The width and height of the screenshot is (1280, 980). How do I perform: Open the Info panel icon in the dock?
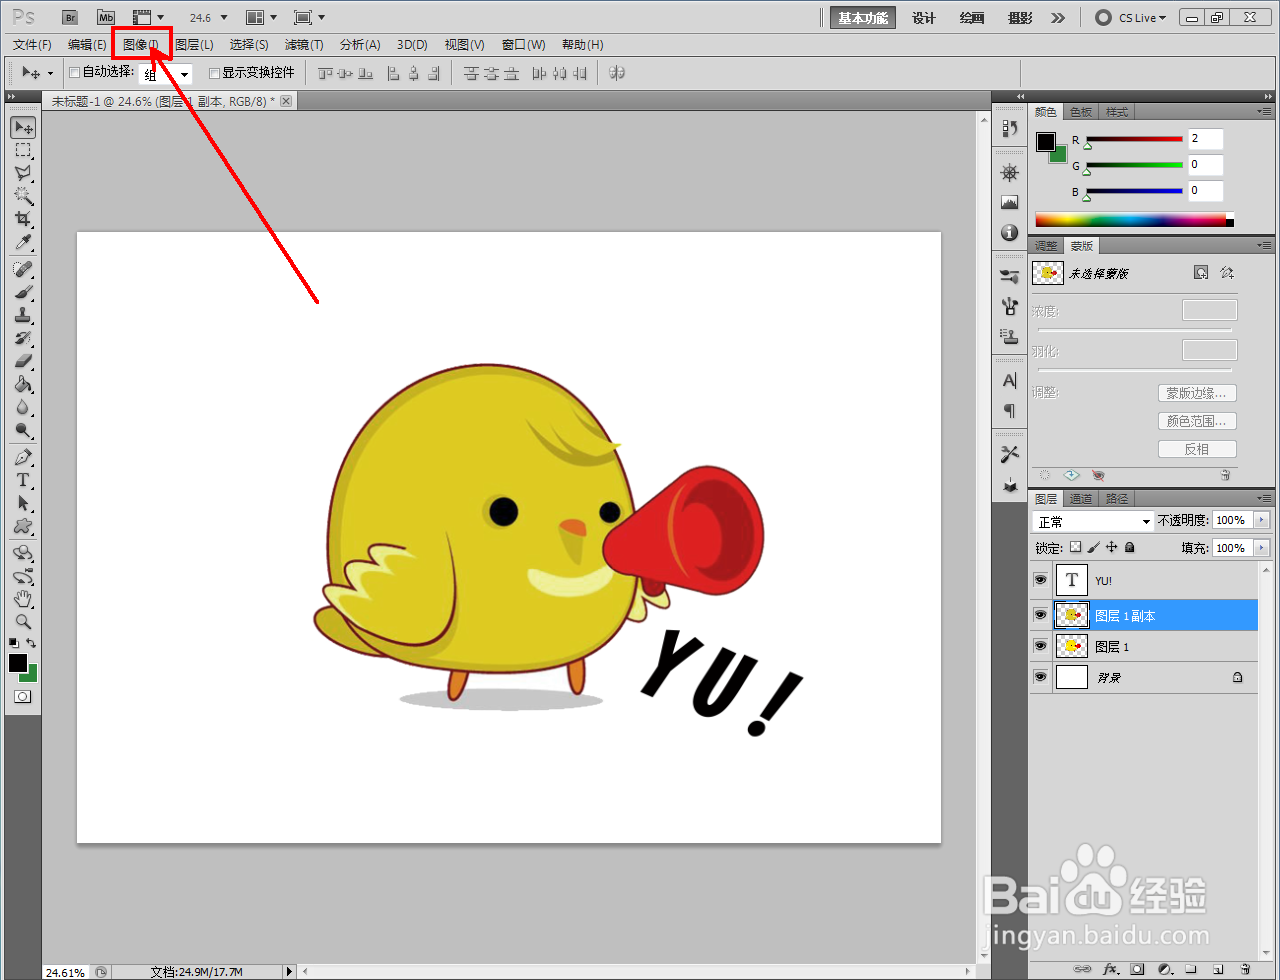point(1009,232)
